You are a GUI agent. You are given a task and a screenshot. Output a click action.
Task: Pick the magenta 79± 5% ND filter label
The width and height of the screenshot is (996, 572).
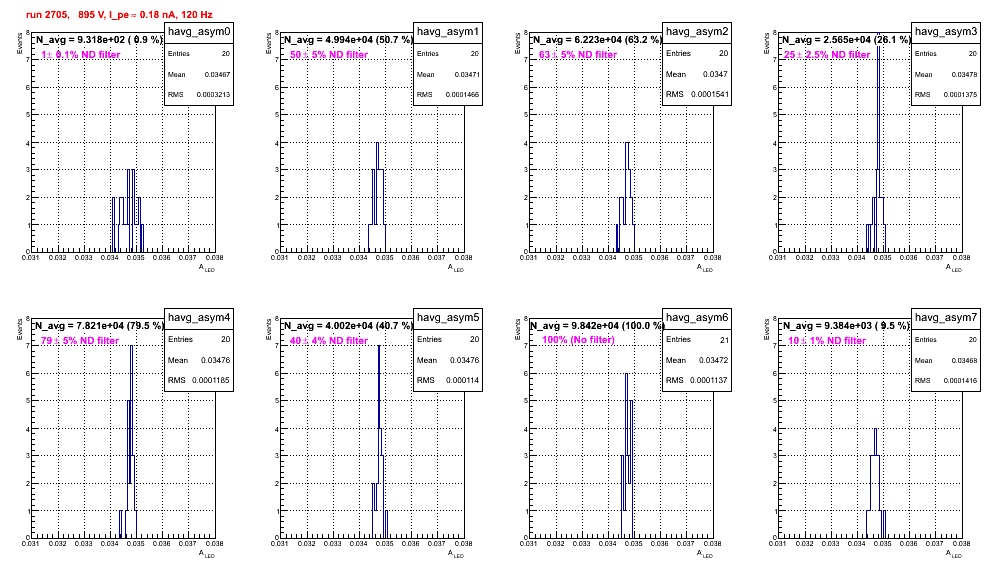(x=80, y=341)
